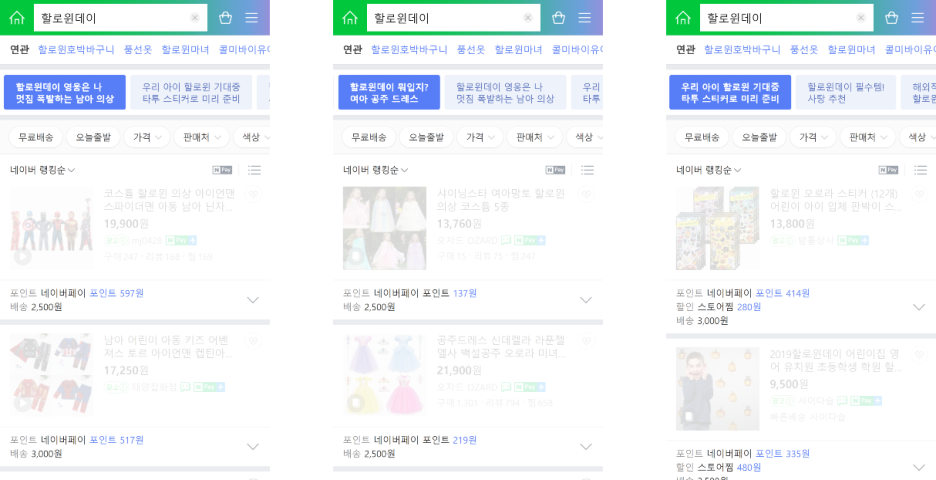Image resolution: width=936 pixels, height=480 pixels.
Task: Open the 남아 어린이 아동 키즈 어벤져스 product link
Action: [166, 347]
